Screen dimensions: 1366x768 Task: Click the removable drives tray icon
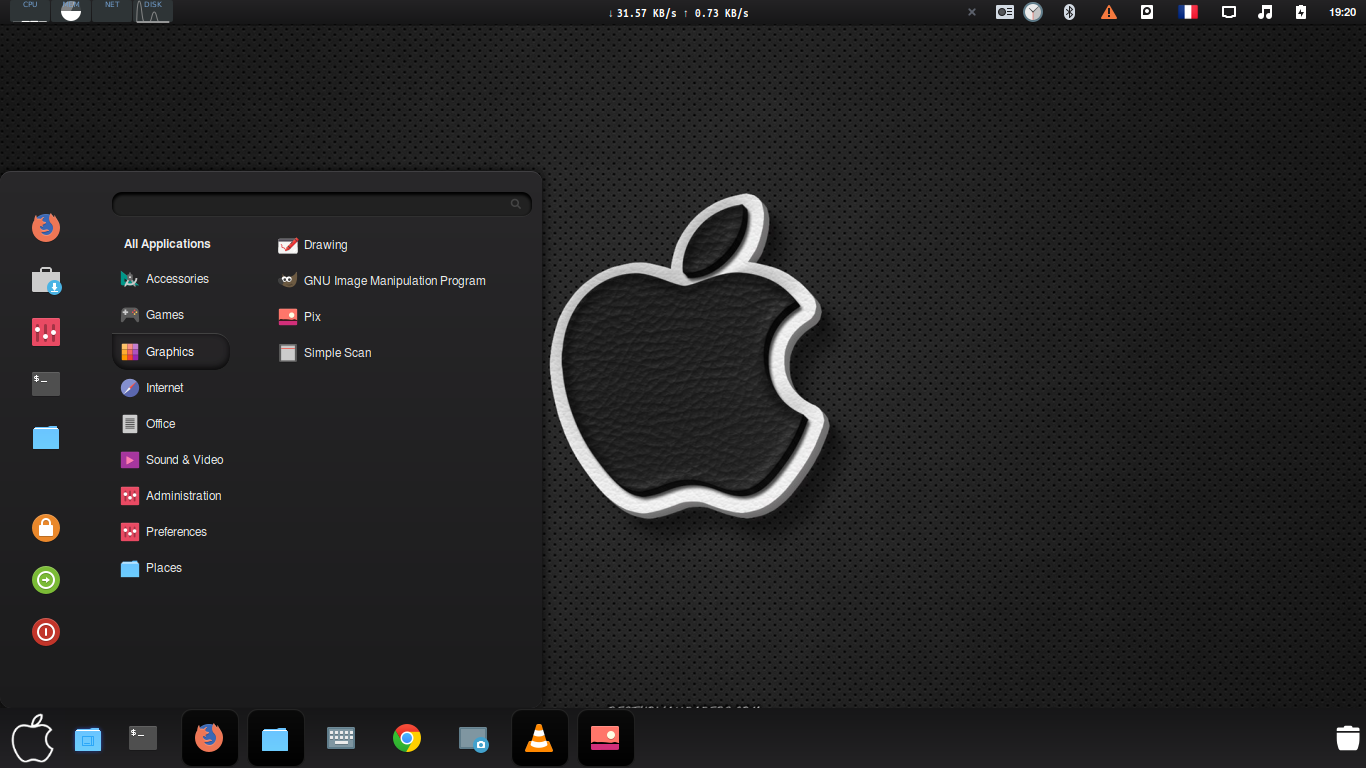[1148, 12]
